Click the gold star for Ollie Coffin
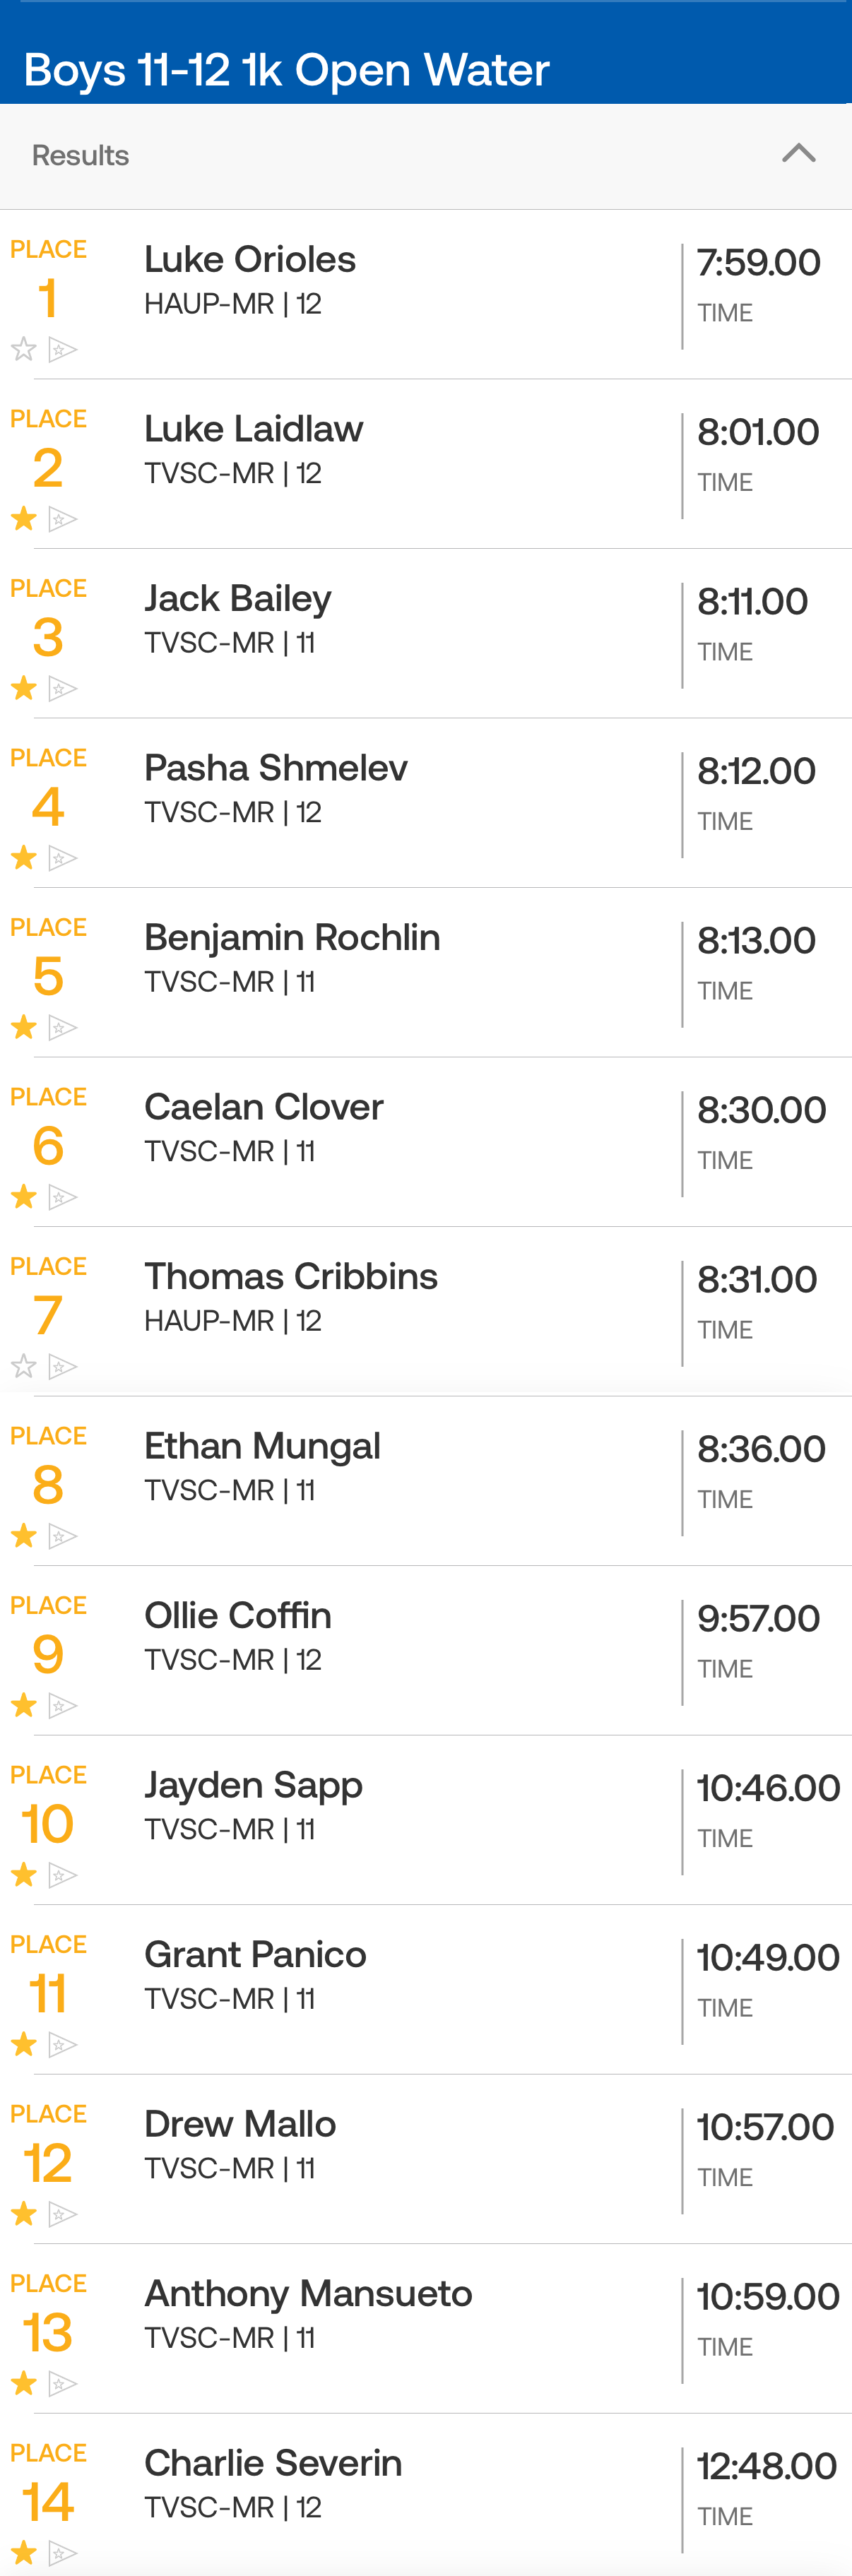 click(24, 1705)
